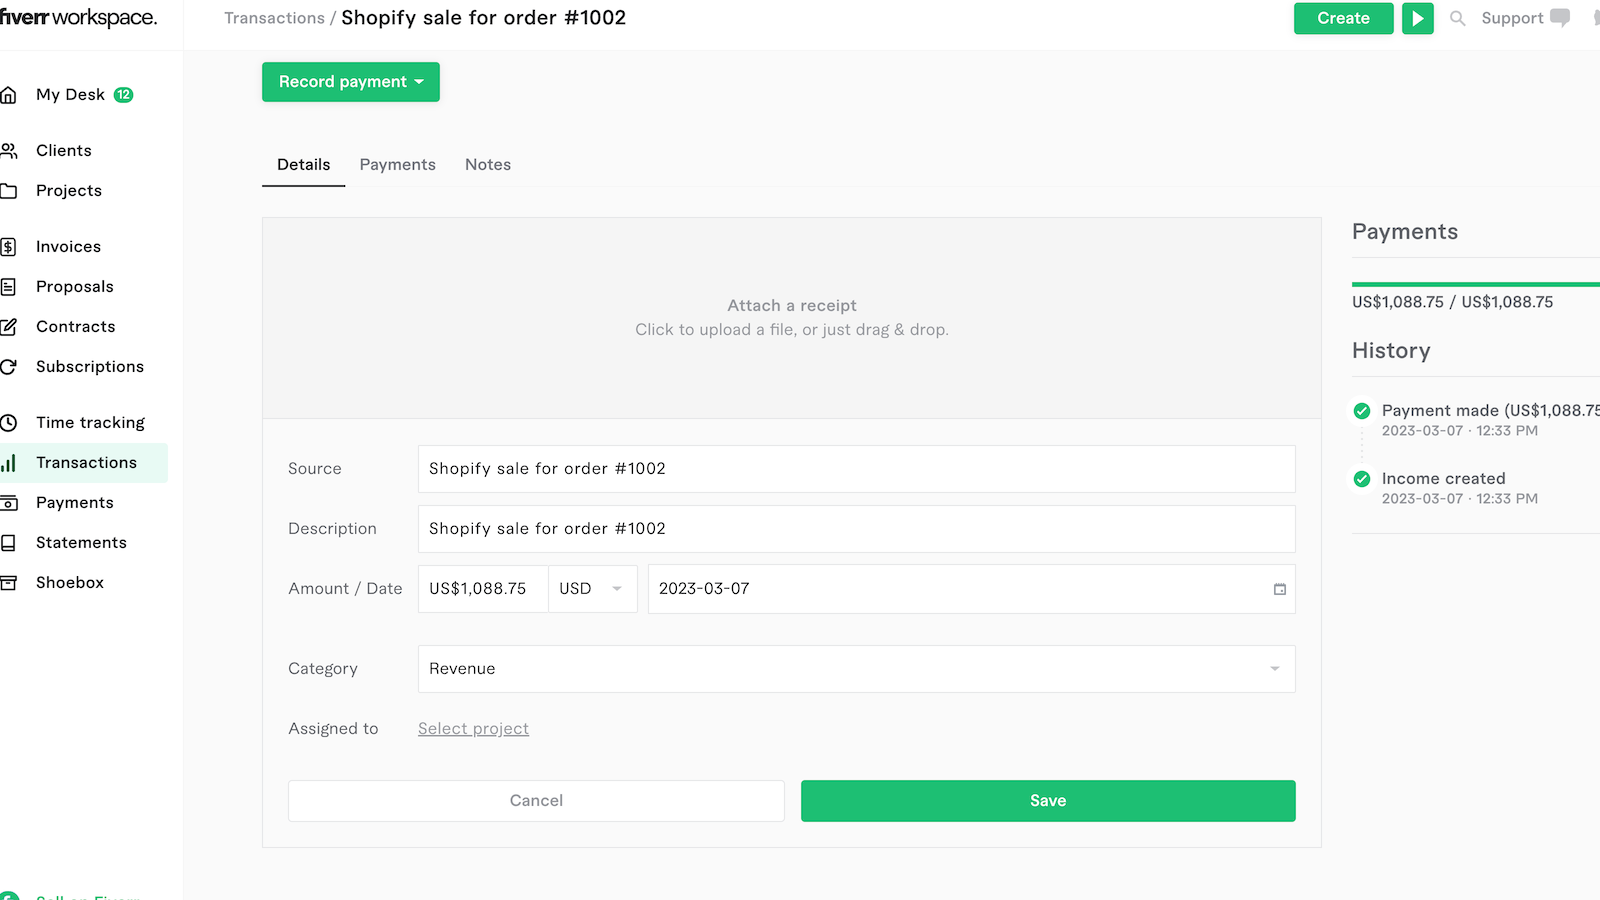Click the Source input field
Screen dimensions: 1600x900
856,469
